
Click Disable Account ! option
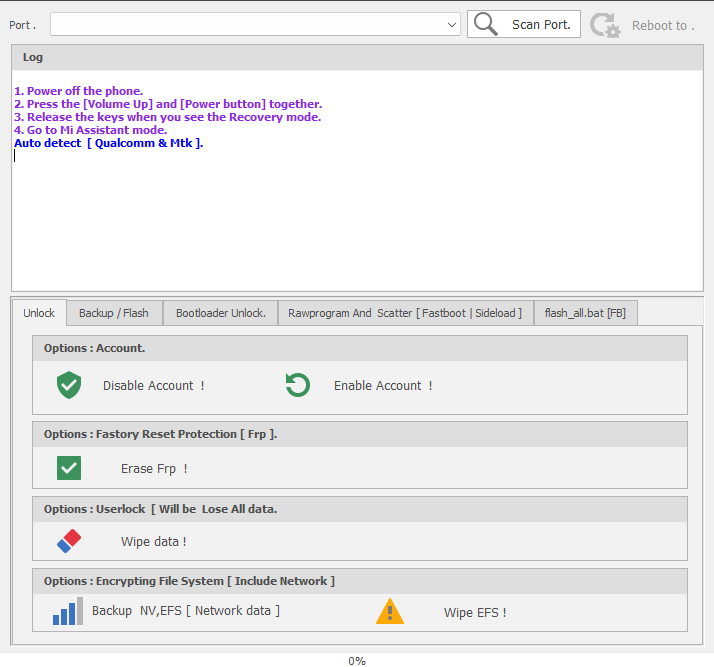[153, 386]
